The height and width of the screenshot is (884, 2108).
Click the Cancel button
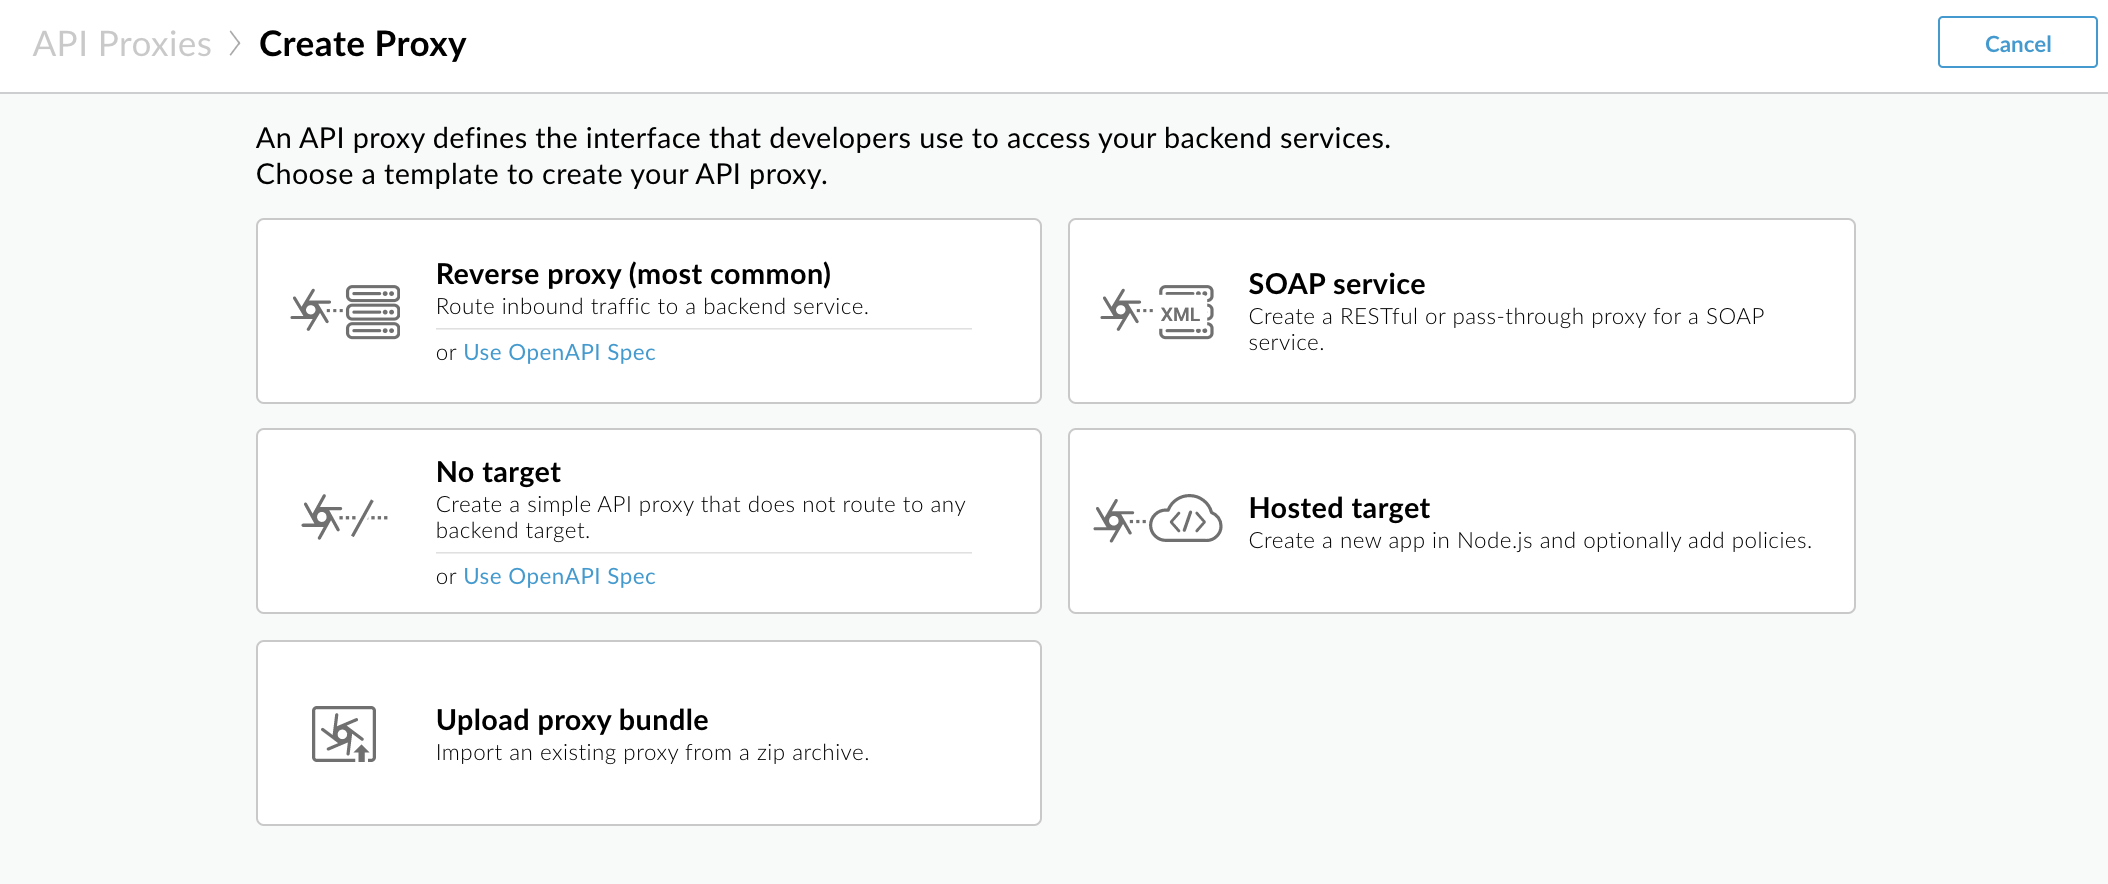coord(2017,43)
